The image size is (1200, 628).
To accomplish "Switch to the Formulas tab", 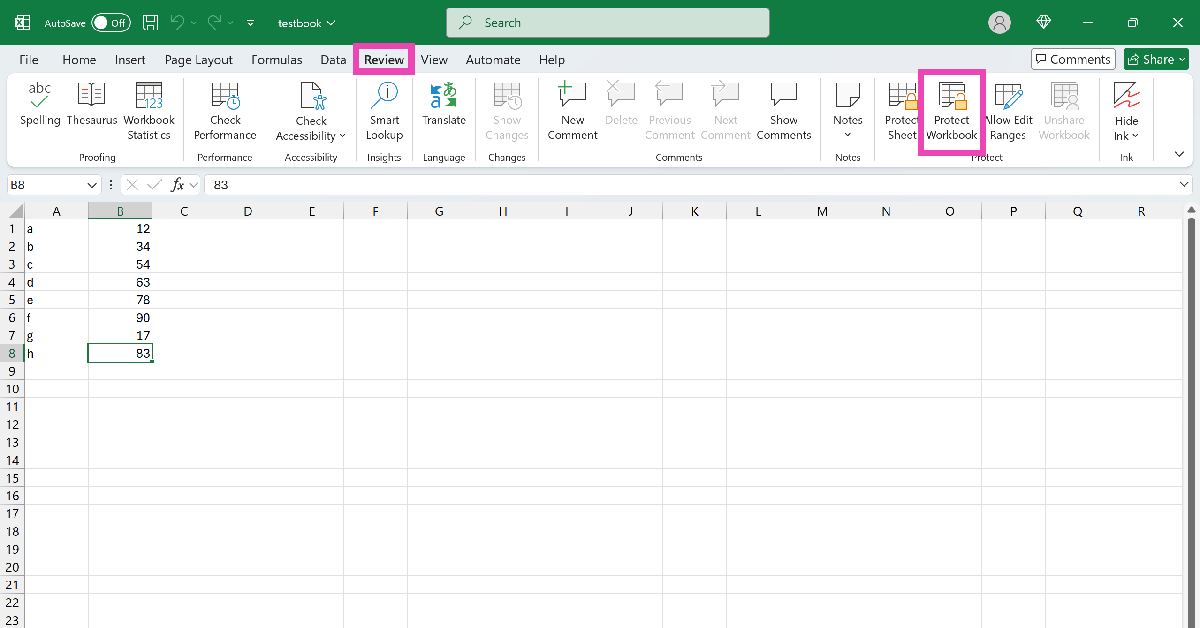I will coord(277,60).
